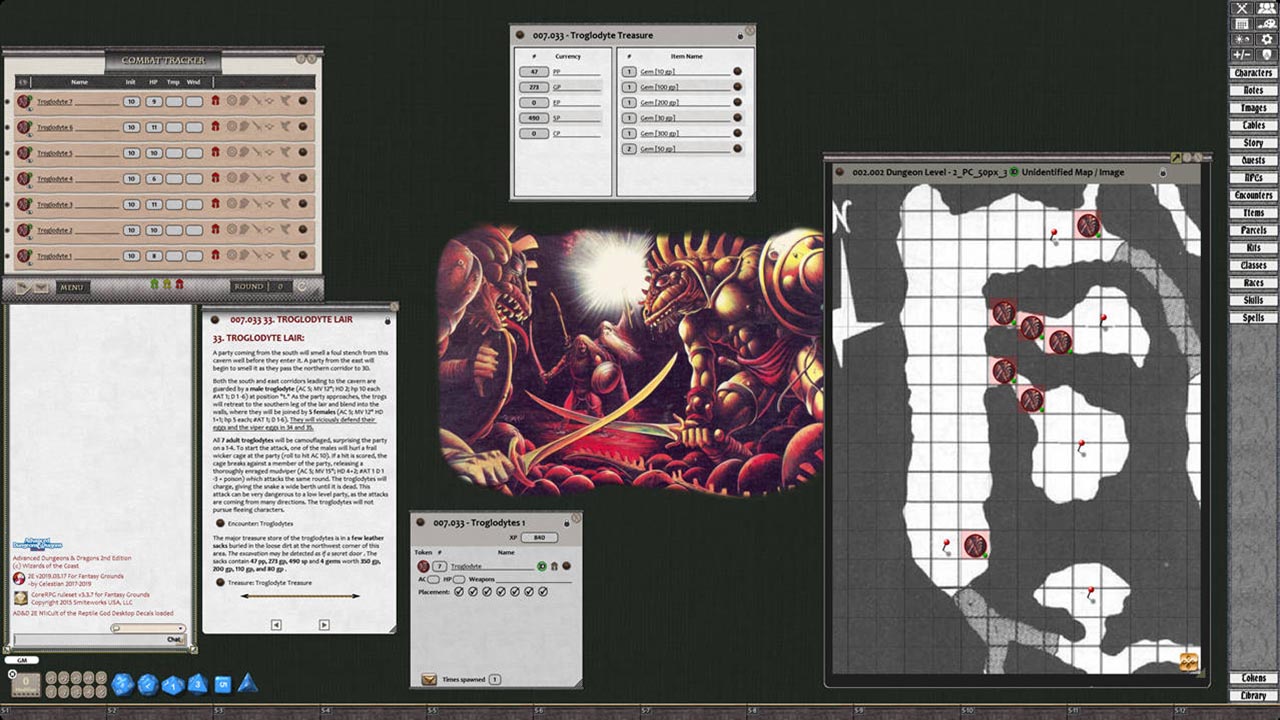
Task: Click next round icon in combat tracker
Action: 302,287
